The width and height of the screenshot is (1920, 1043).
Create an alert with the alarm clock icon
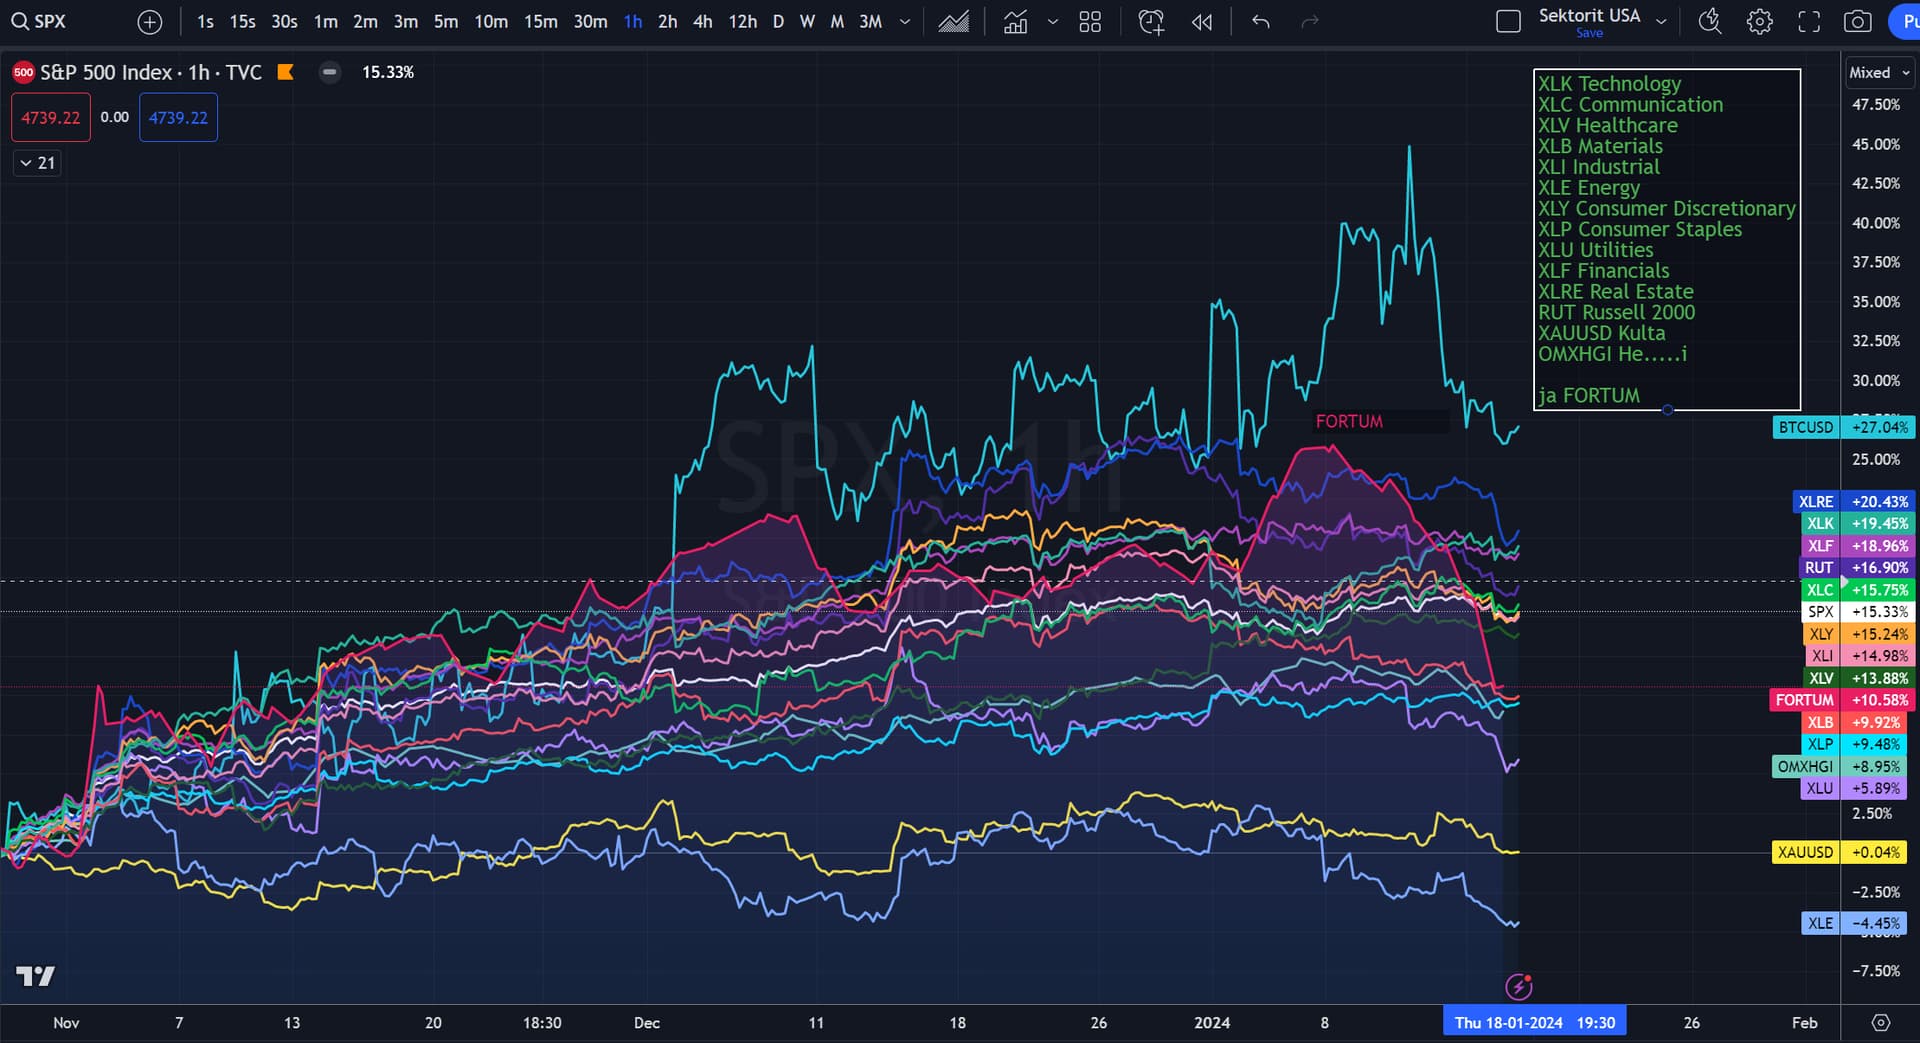[1151, 21]
